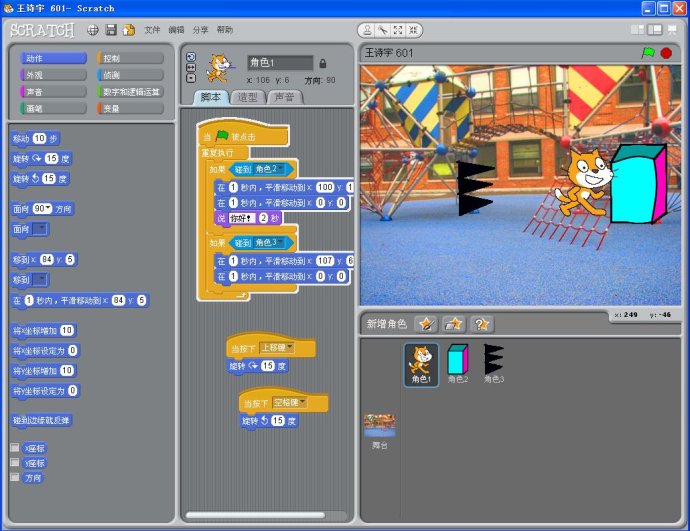Check the y座标 reporter checkbox
The image size is (690, 531).
coord(15,462)
